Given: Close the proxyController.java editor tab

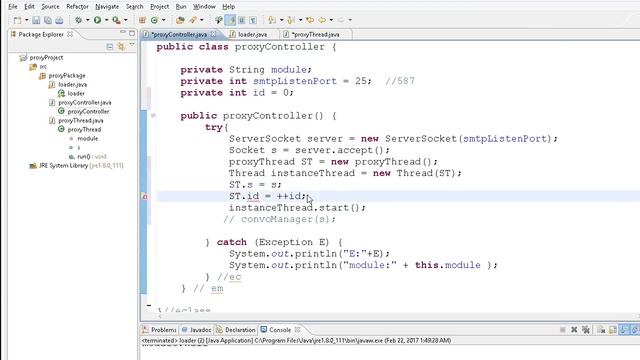Looking at the screenshot, I should pyautogui.click(x=213, y=34).
